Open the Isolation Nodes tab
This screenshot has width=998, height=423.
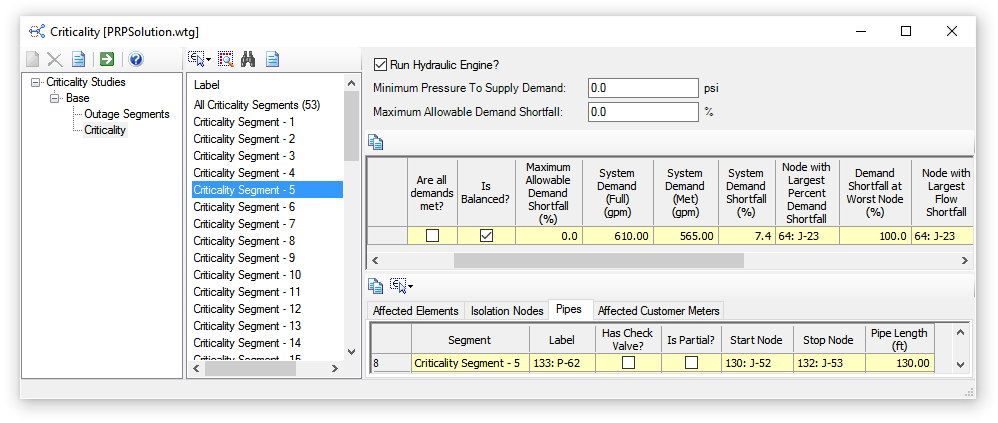coord(507,311)
